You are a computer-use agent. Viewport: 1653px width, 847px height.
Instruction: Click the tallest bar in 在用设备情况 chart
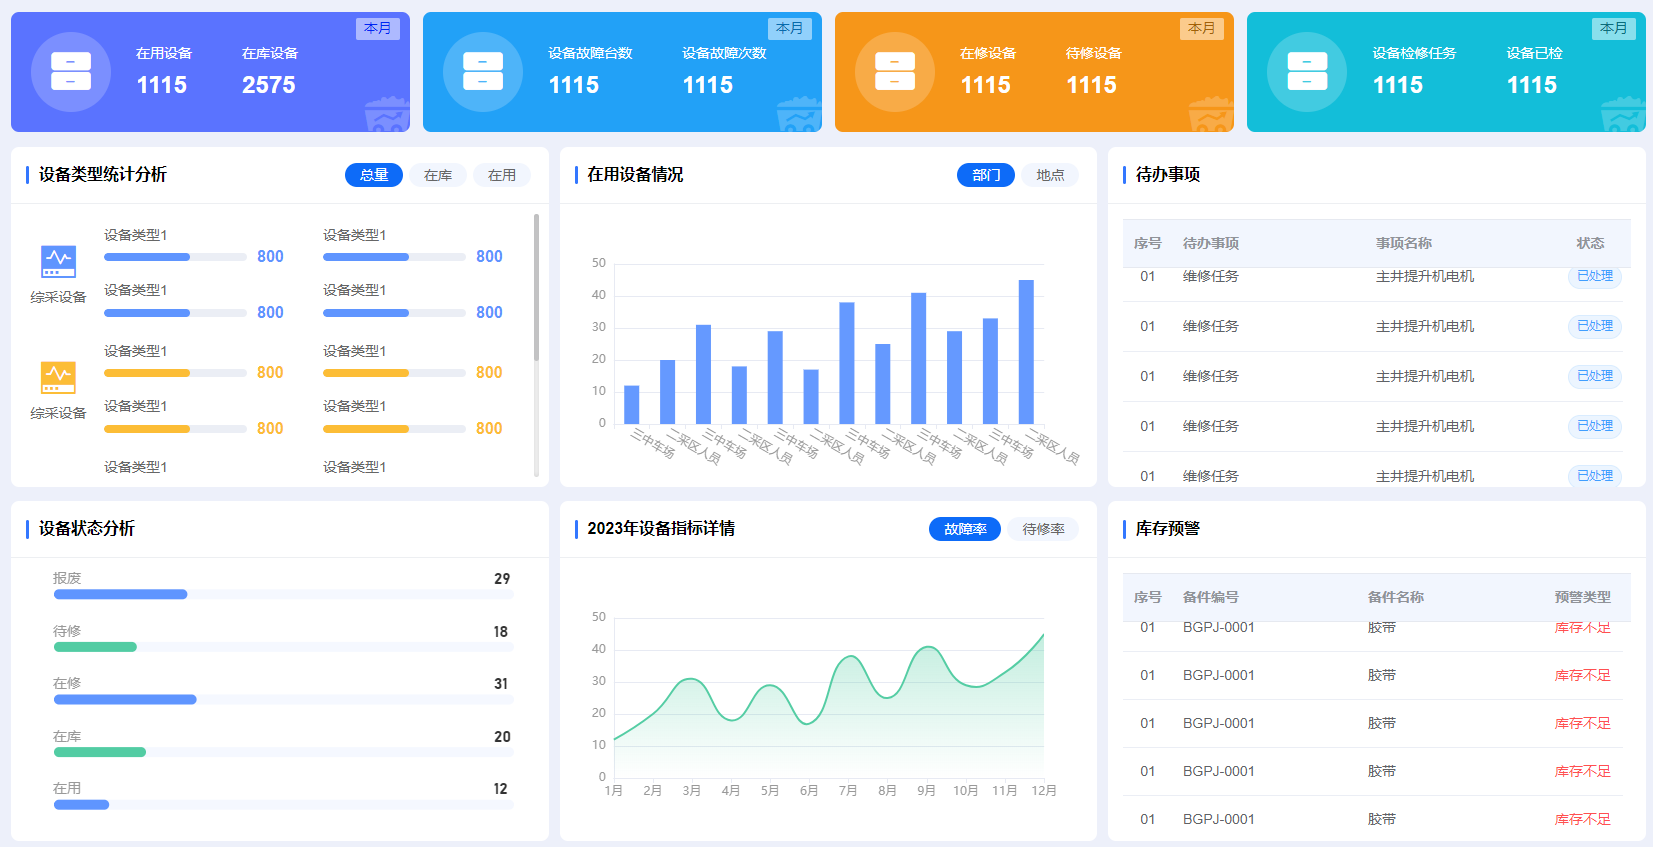1026,352
